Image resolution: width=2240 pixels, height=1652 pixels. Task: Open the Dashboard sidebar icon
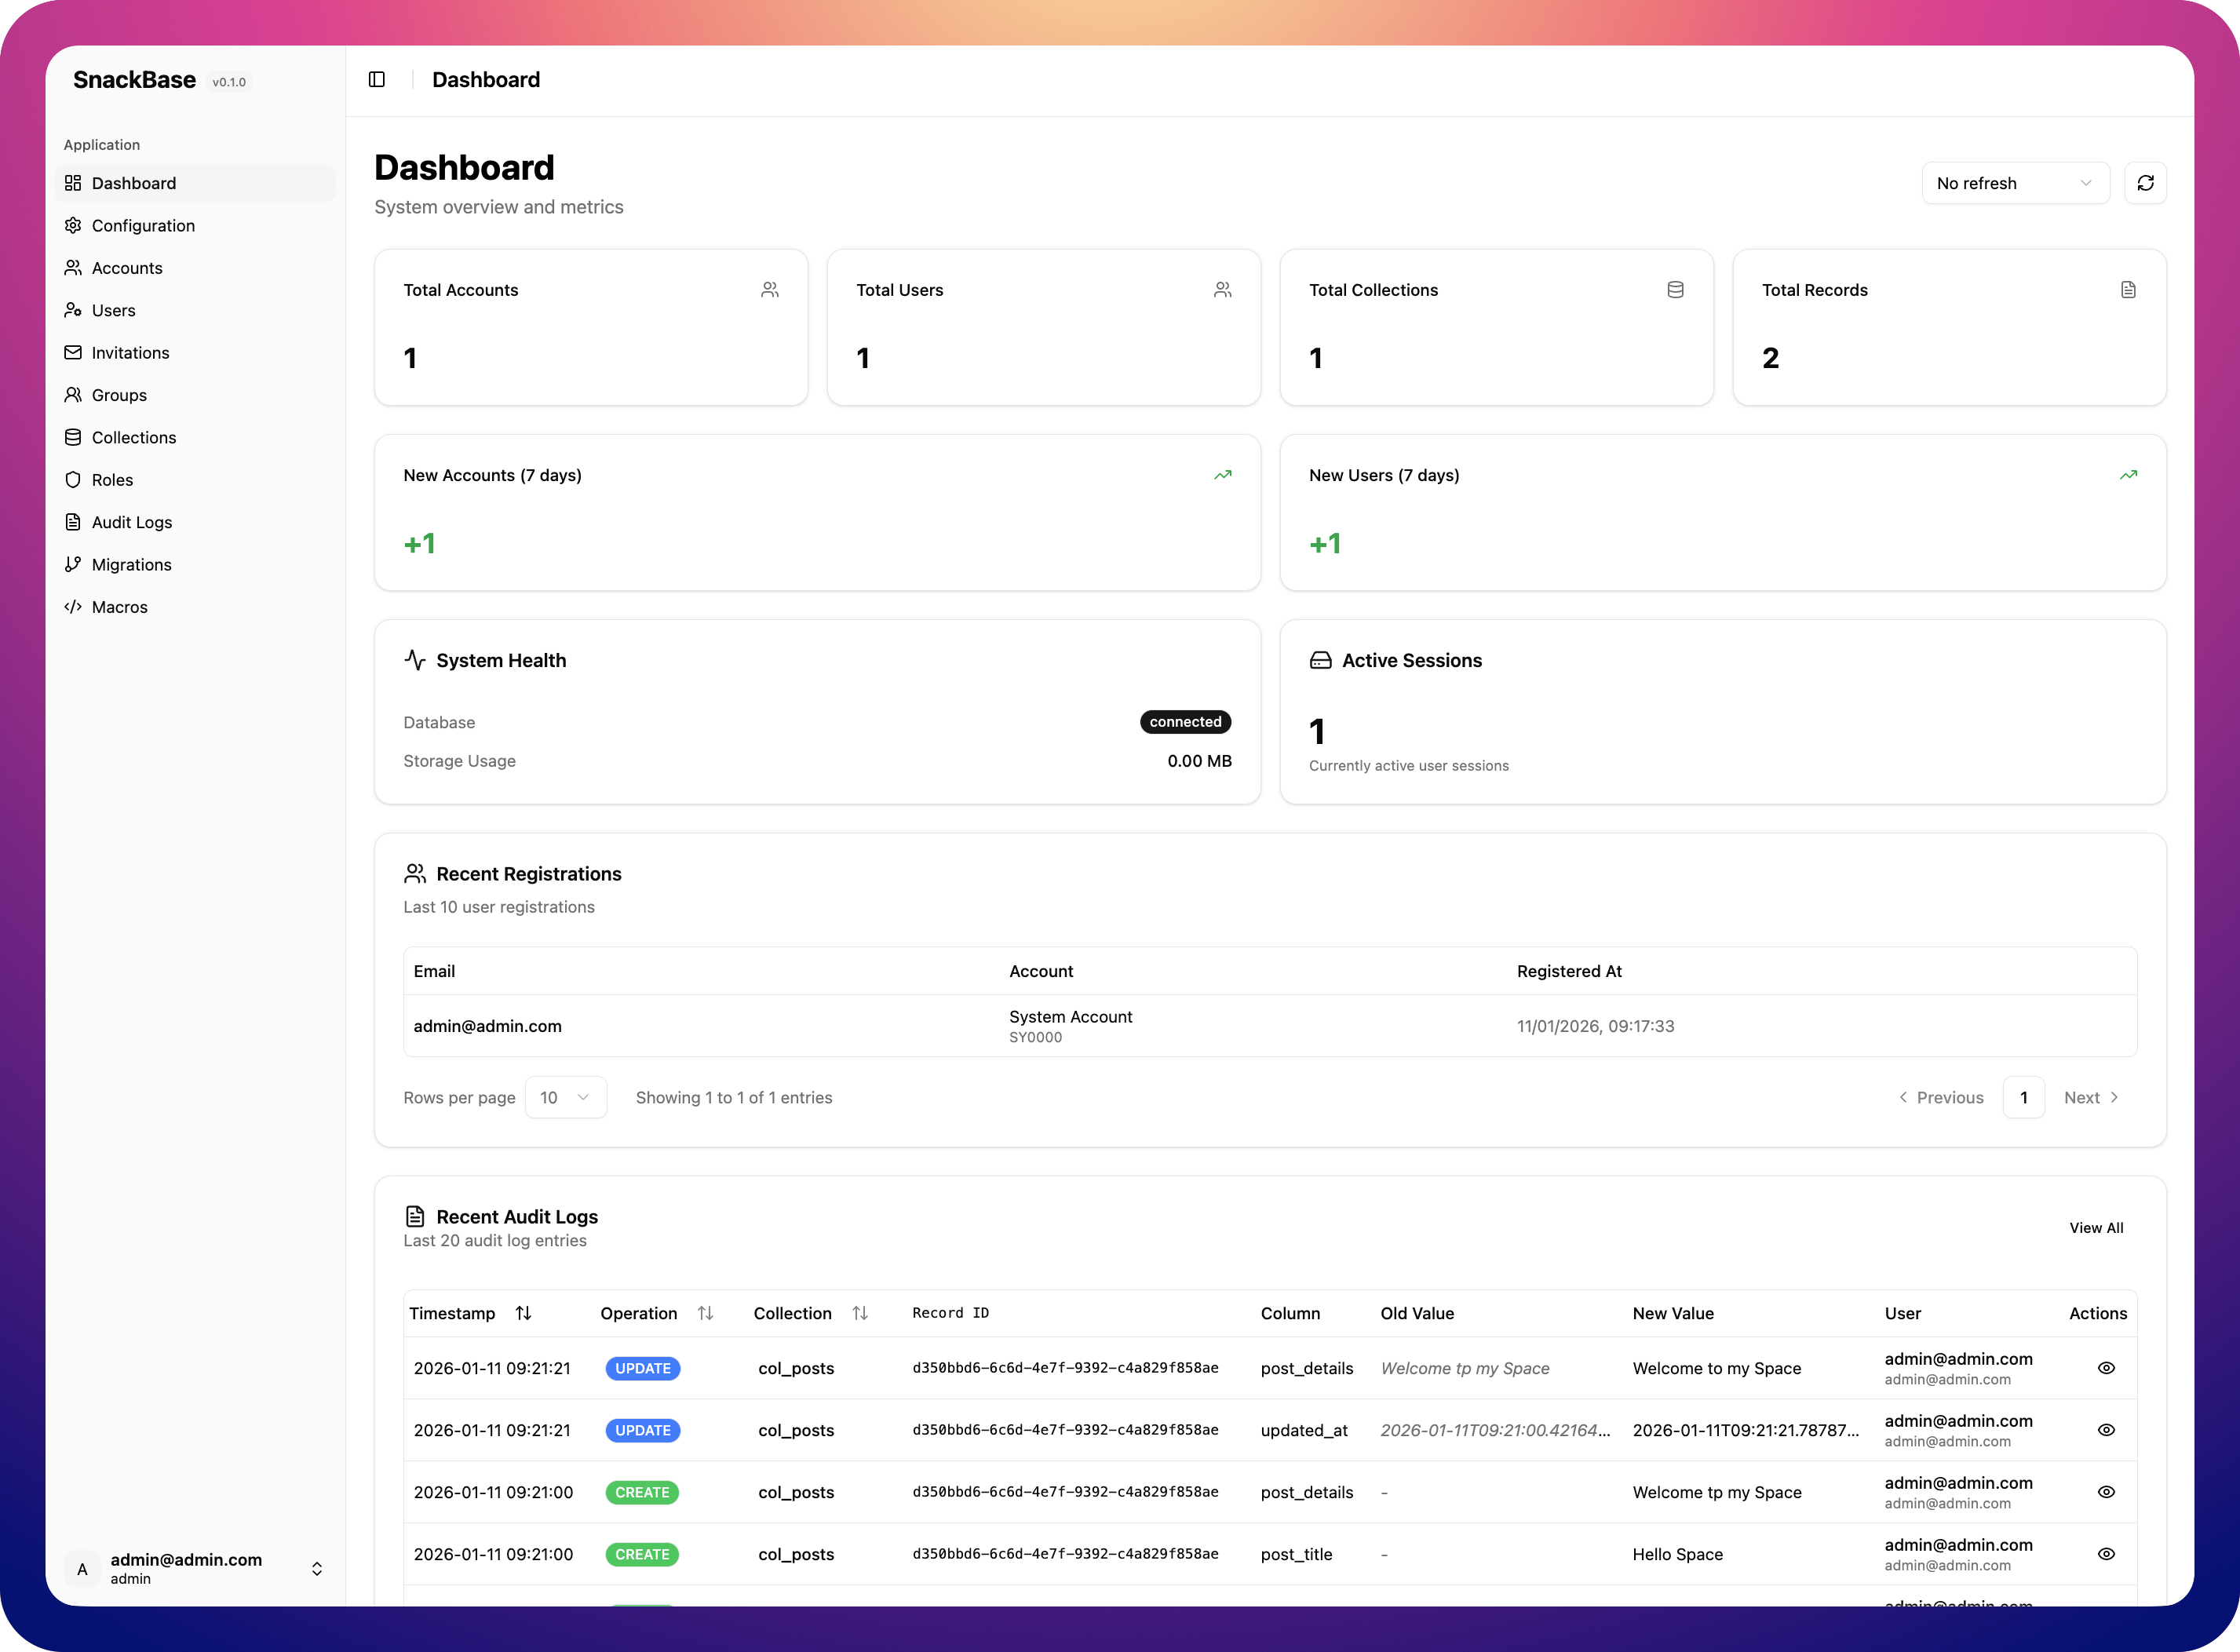point(74,182)
